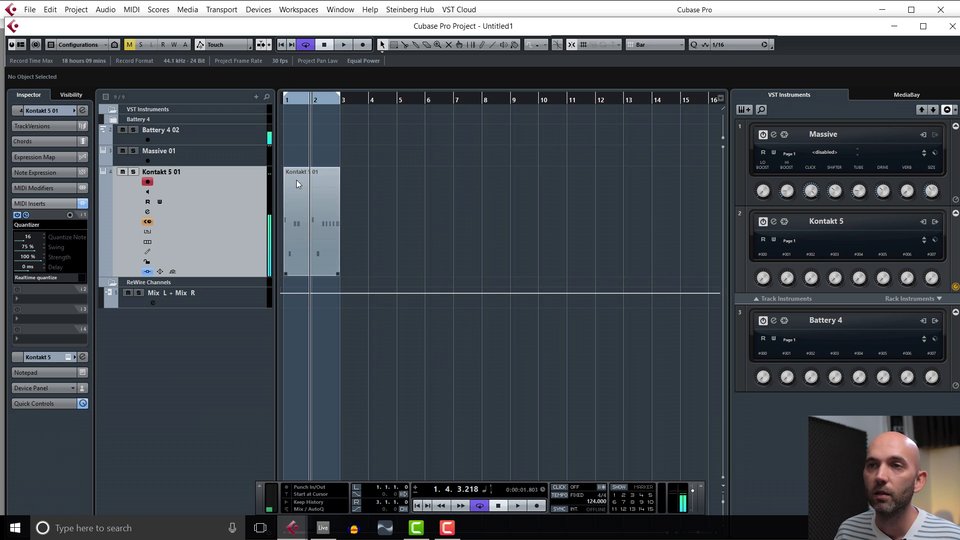
Task: Open the Bar snap type dropdown
Action: point(654,45)
